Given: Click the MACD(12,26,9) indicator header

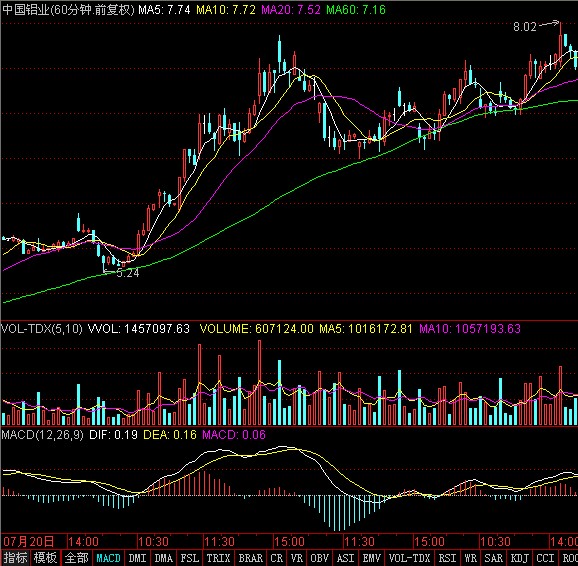Looking at the screenshot, I should tap(42, 435).
